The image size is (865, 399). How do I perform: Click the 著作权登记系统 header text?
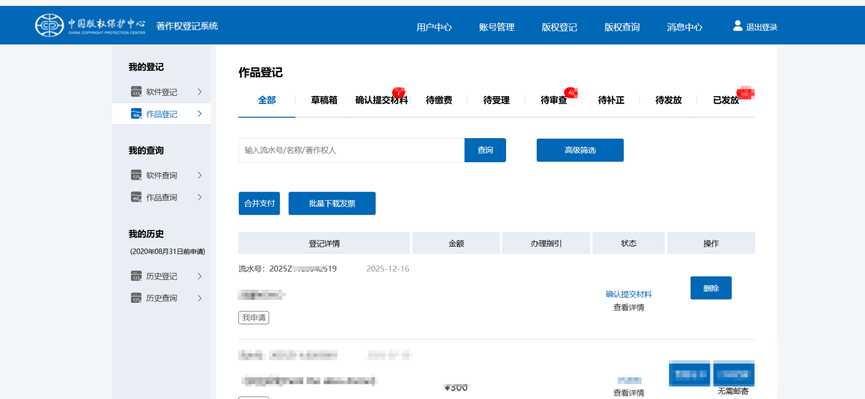pyautogui.click(x=187, y=25)
